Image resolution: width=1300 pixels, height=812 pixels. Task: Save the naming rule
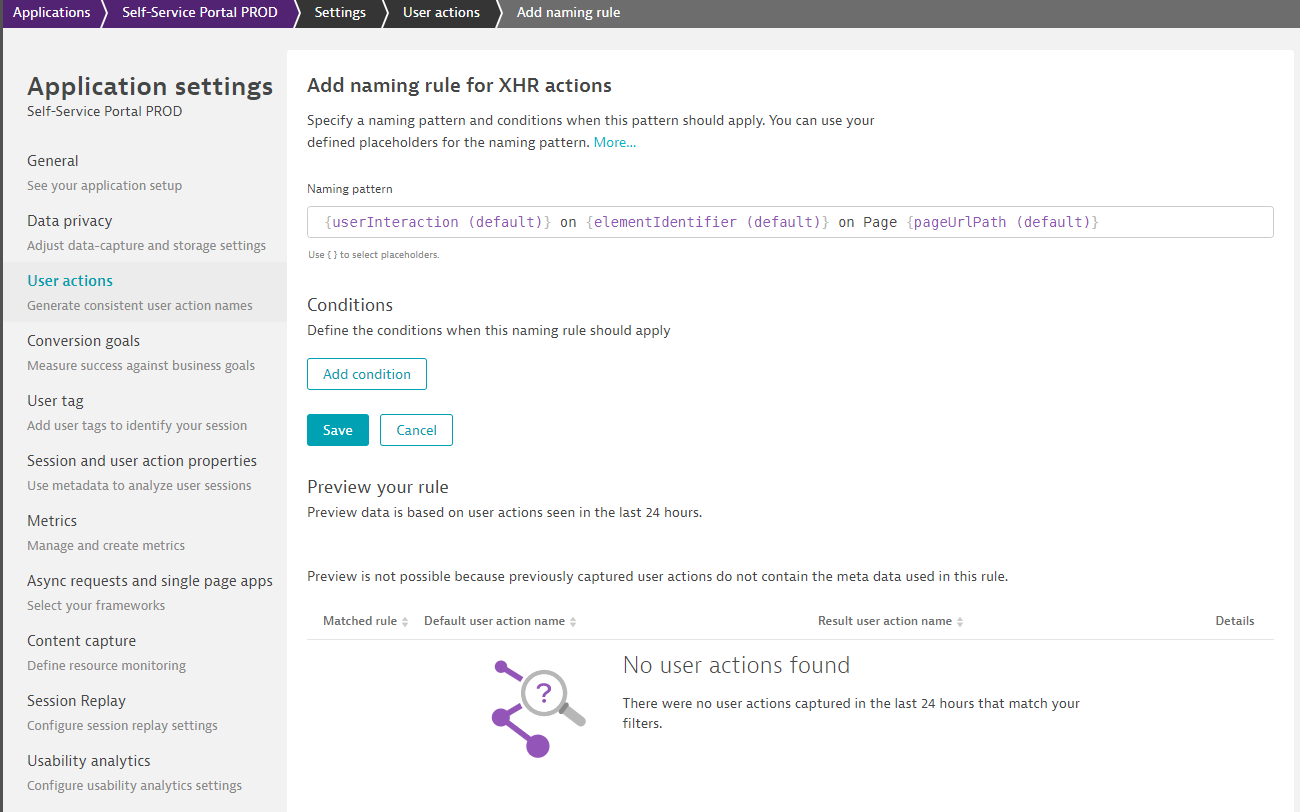(x=337, y=430)
